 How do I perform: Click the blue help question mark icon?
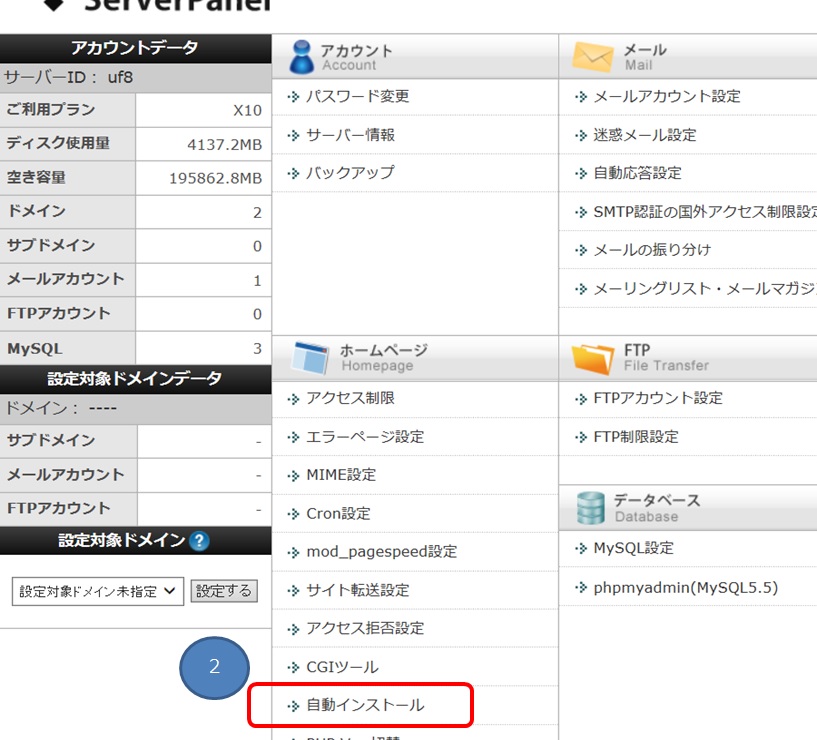pyautogui.click(x=199, y=541)
